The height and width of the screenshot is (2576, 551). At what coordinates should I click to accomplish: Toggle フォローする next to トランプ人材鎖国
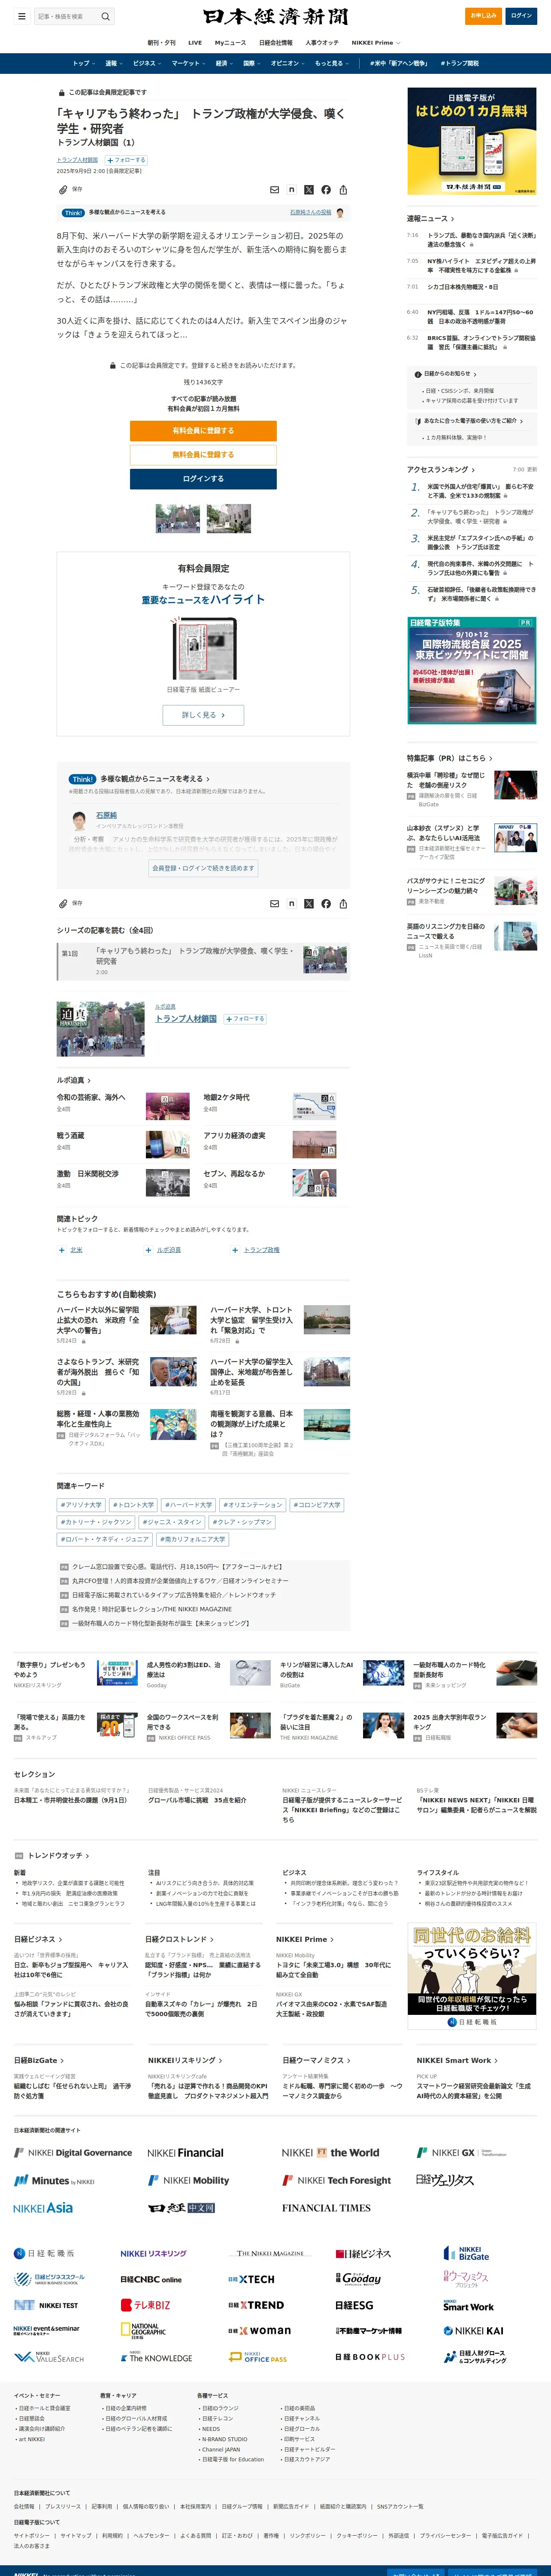(x=126, y=160)
